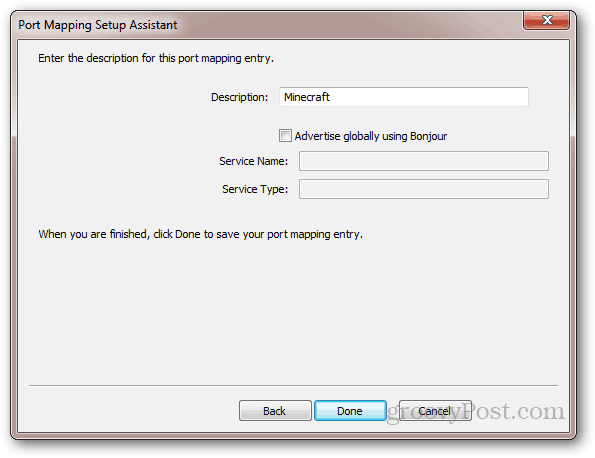Click the 'Service Type:' label

255,189
